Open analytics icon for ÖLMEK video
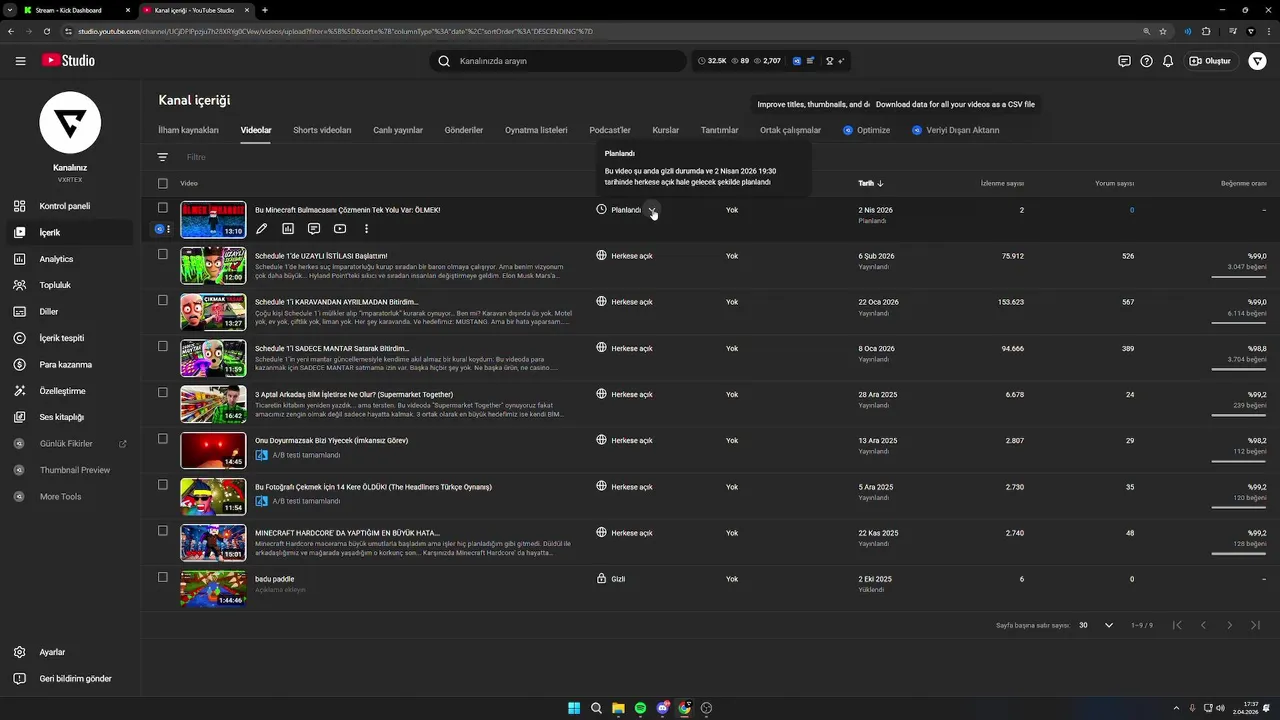The image size is (1280, 720). tap(288, 229)
